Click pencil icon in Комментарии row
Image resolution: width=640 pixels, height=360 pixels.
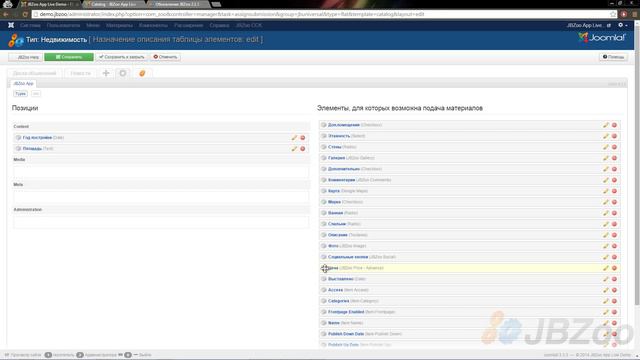(606, 180)
